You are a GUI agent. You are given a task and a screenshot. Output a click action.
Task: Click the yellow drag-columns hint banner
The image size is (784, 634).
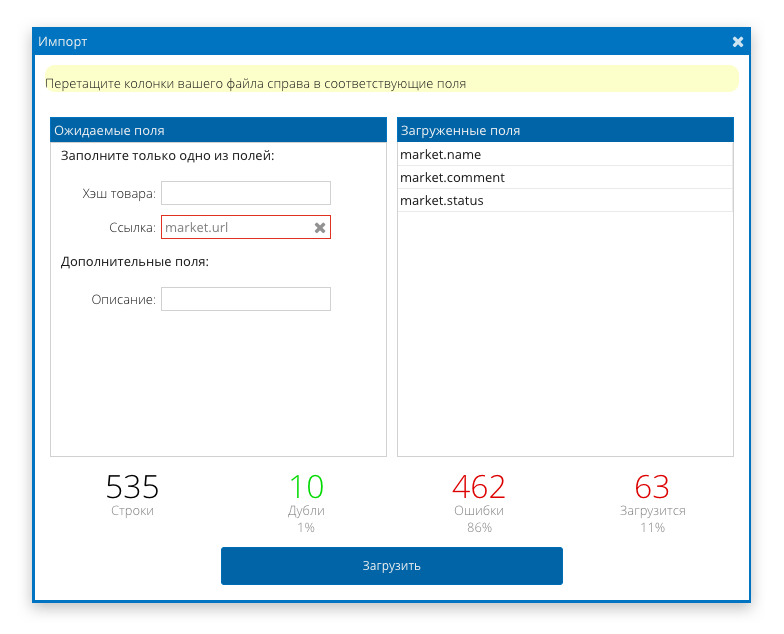[392, 79]
